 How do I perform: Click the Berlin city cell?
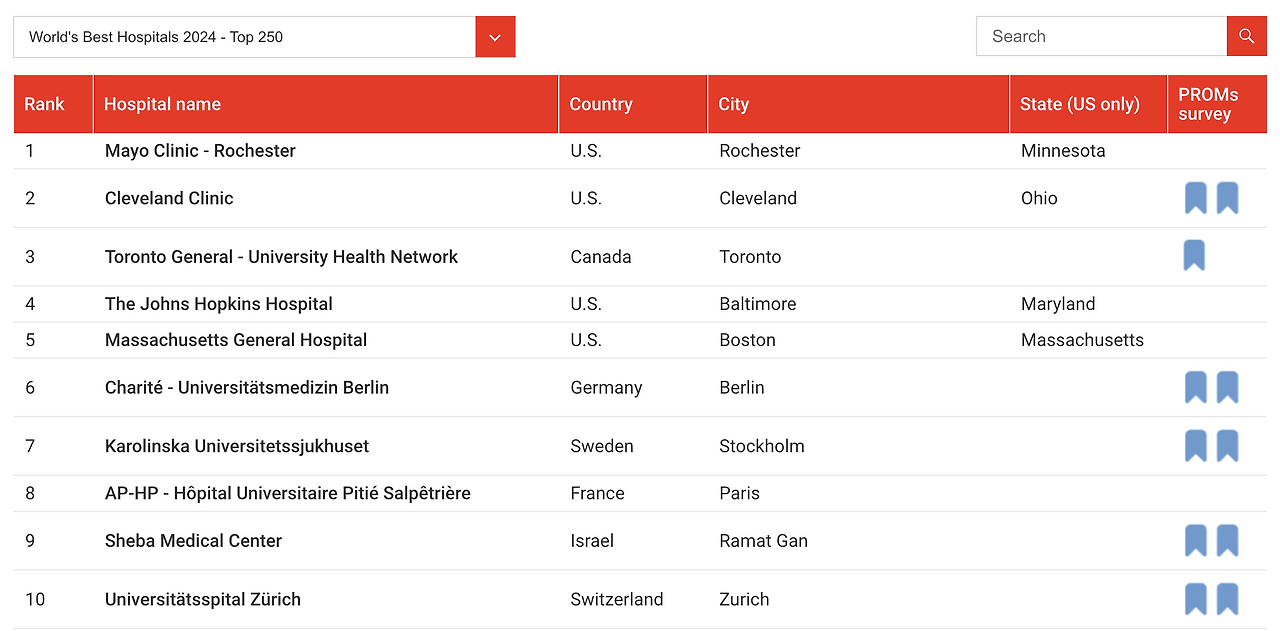(x=742, y=388)
